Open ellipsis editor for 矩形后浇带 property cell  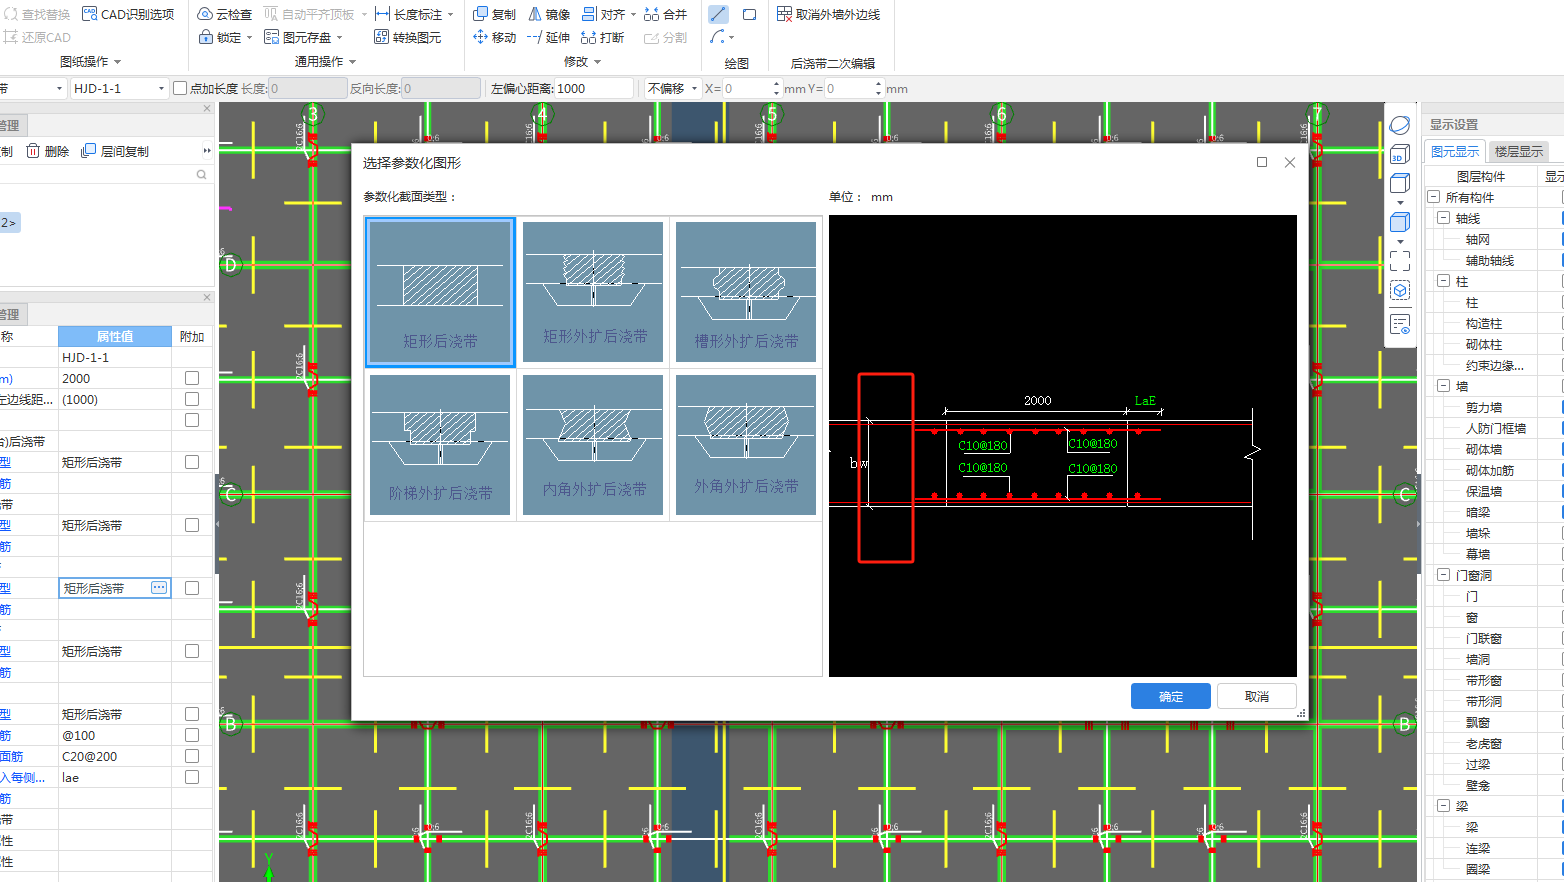(159, 588)
